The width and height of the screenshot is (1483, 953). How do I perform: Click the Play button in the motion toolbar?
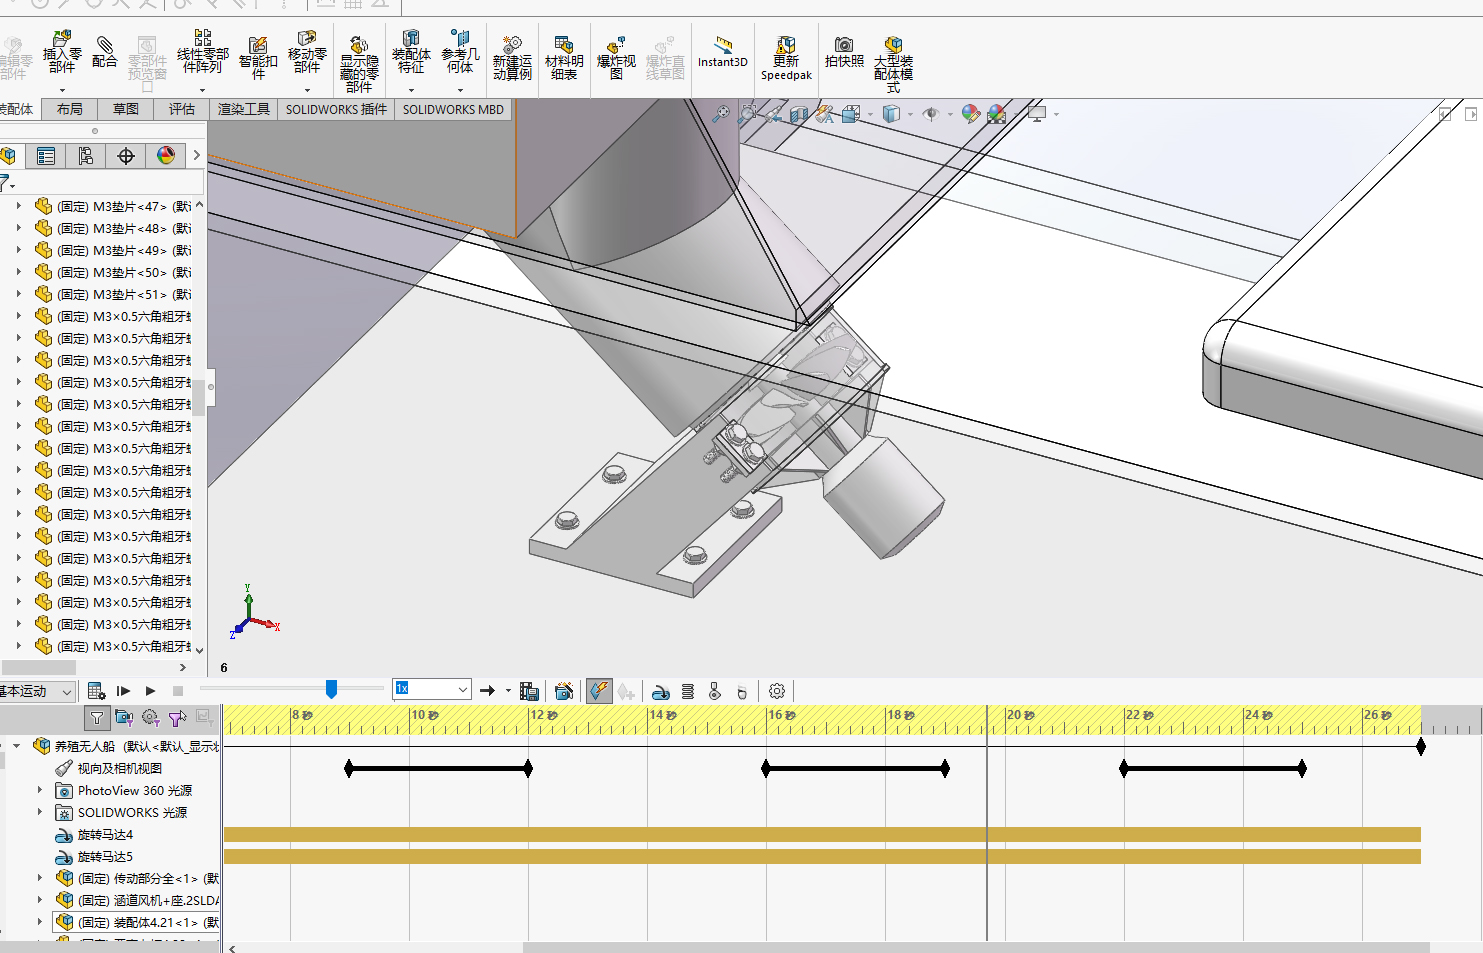(x=150, y=691)
